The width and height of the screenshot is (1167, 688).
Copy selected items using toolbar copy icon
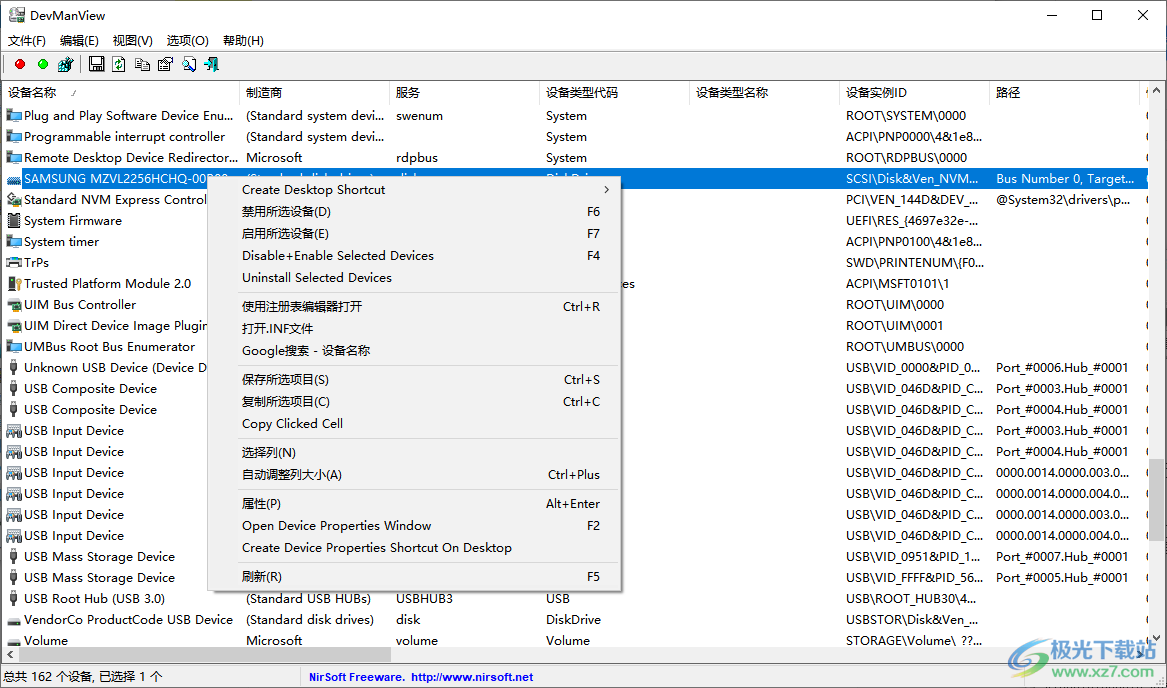pos(142,64)
